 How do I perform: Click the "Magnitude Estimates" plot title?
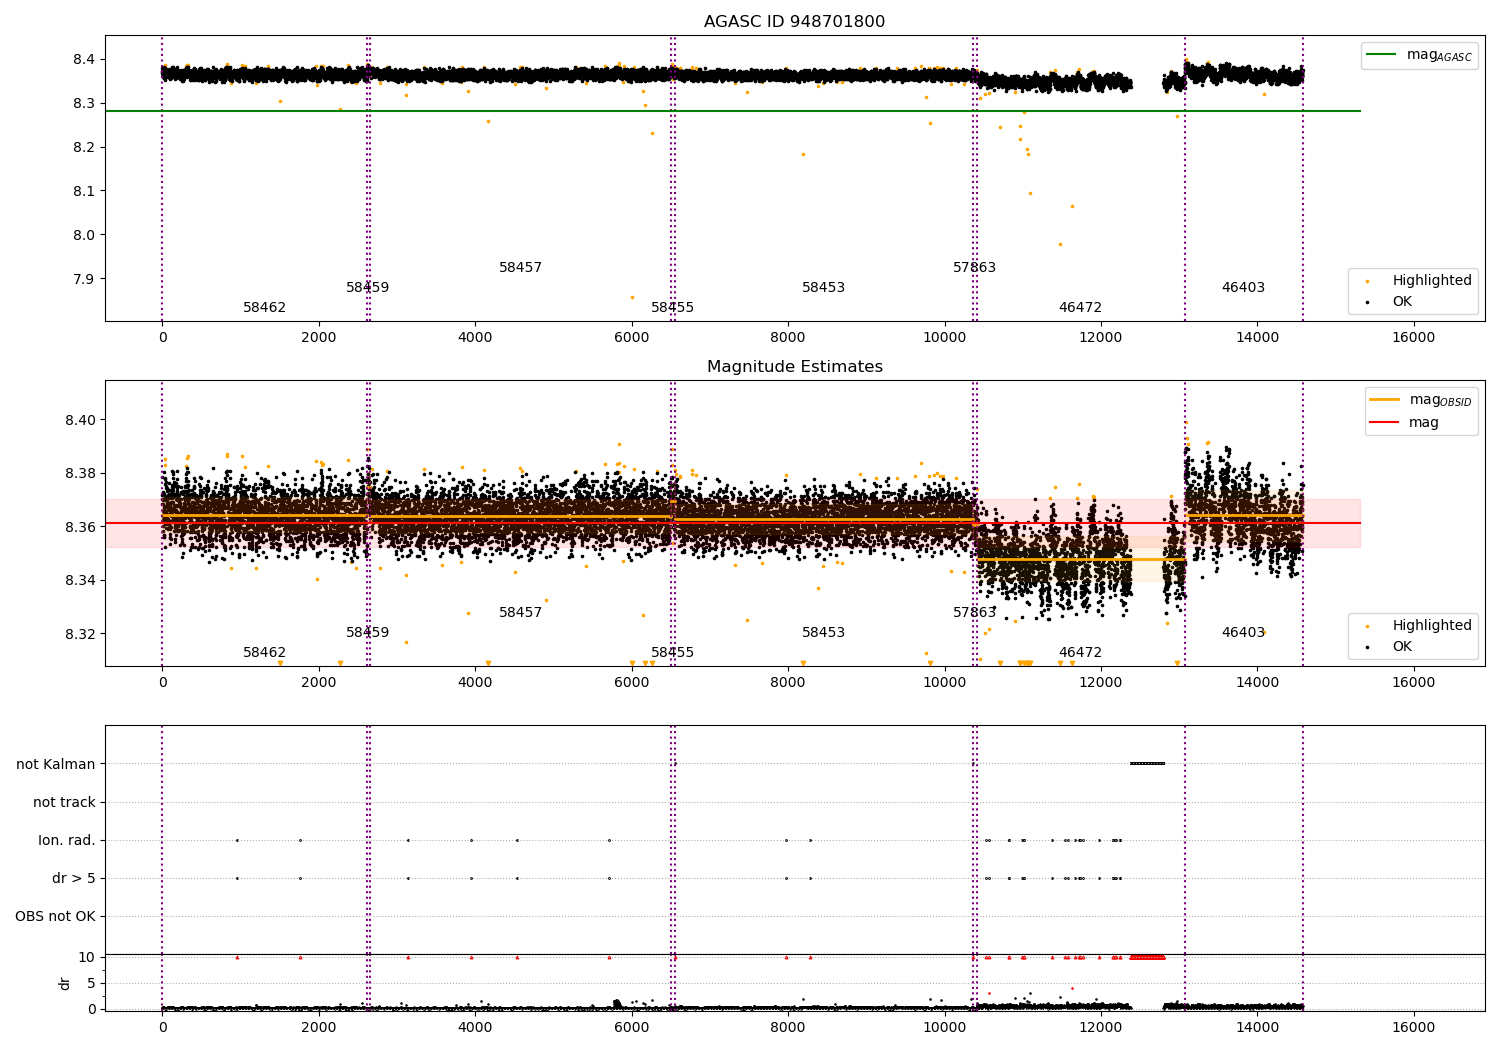[x=794, y=367]
